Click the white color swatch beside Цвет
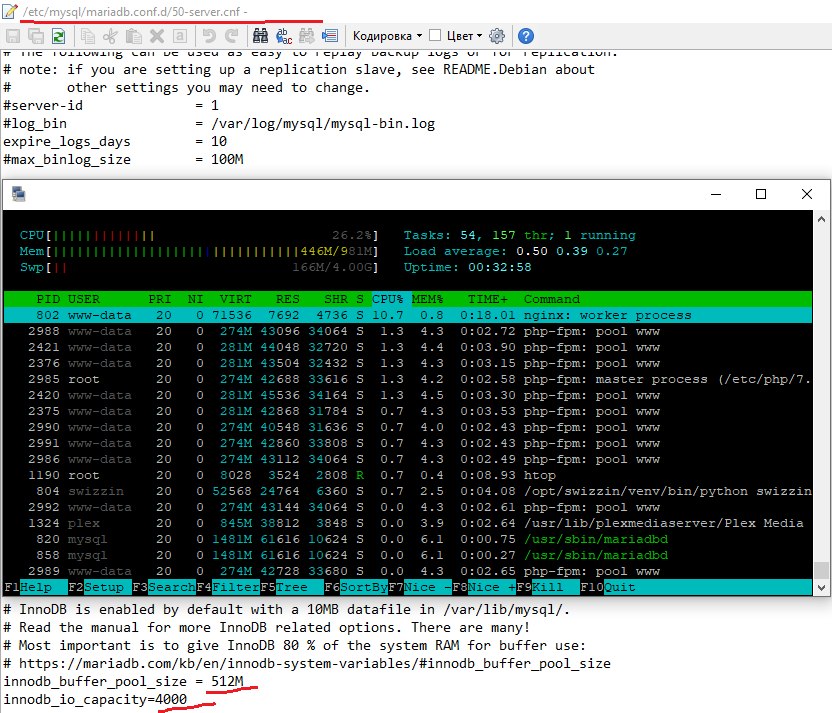This screenshot has height=713, width=832. click(435, 36)
